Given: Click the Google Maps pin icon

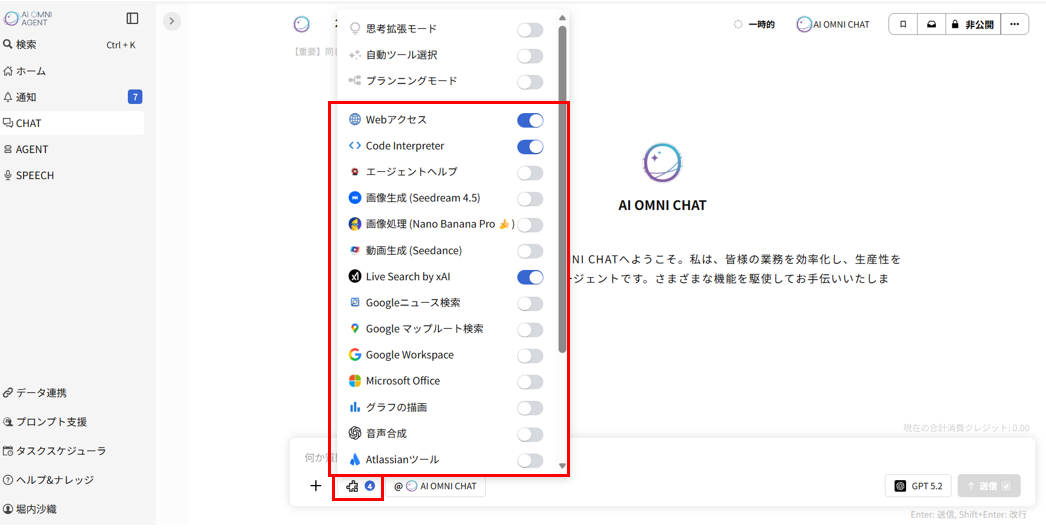Looking at the screenshot, I should pos(355,329).
